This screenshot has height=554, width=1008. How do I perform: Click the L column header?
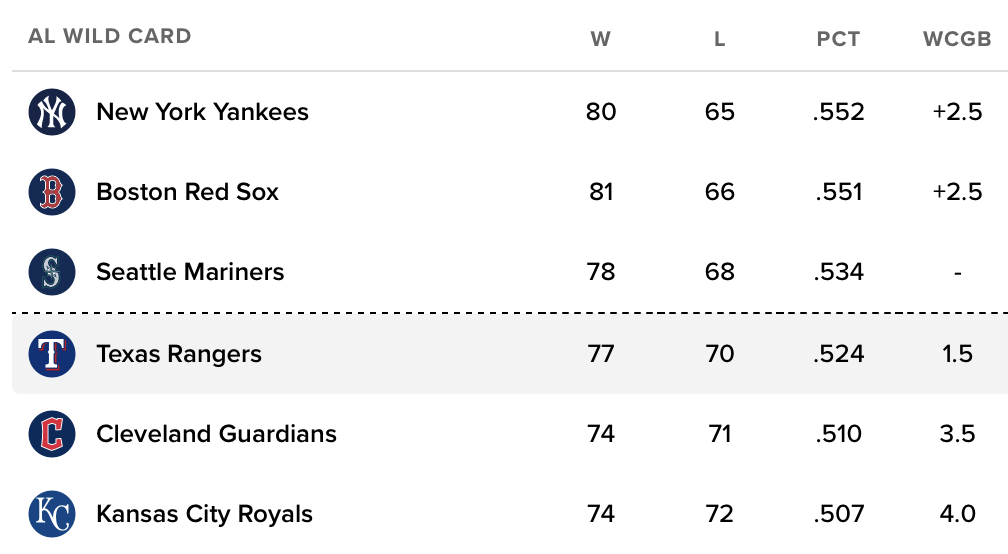(719, 39)
